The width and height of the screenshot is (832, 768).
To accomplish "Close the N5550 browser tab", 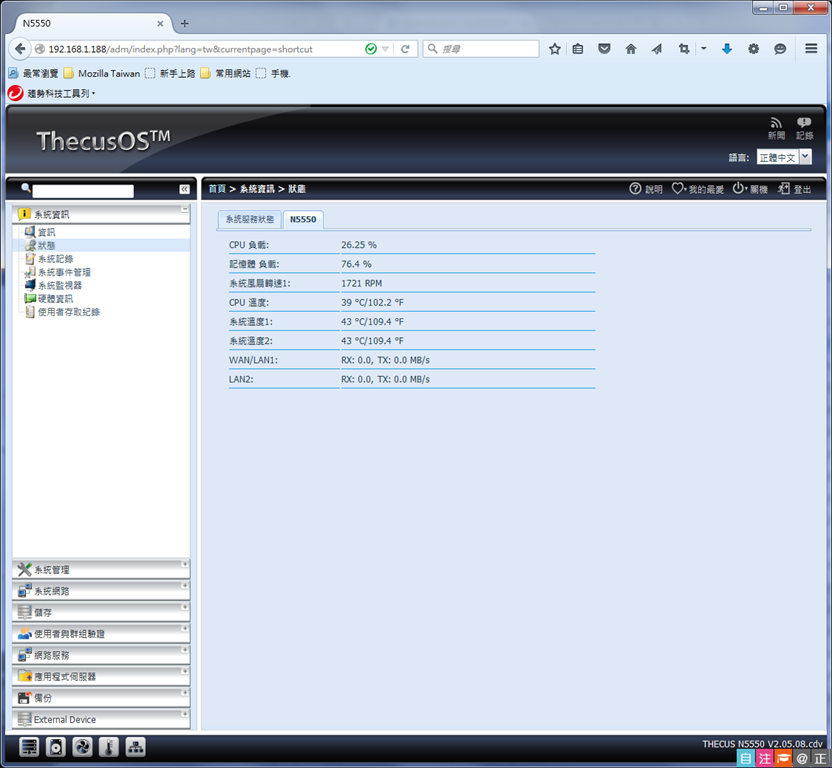I will tap(160, 23).
